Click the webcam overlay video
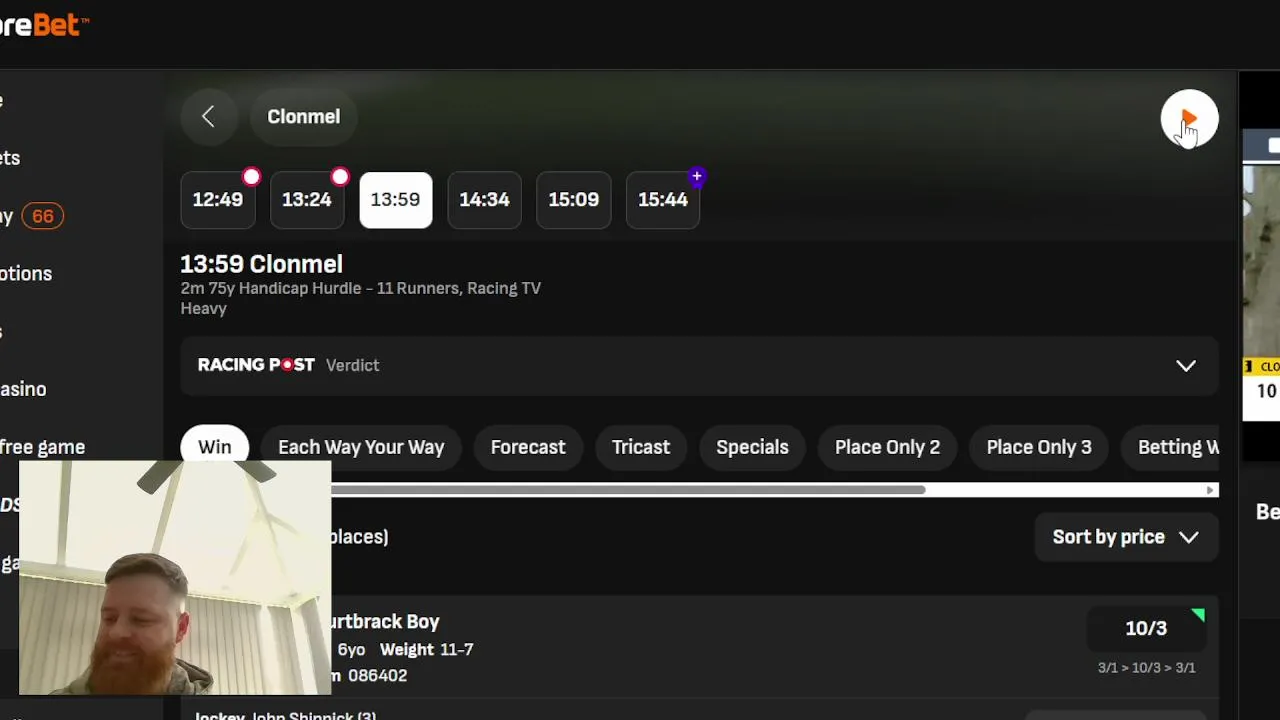1280x720 pixels. pyautogui.click(x=175, y=578)
